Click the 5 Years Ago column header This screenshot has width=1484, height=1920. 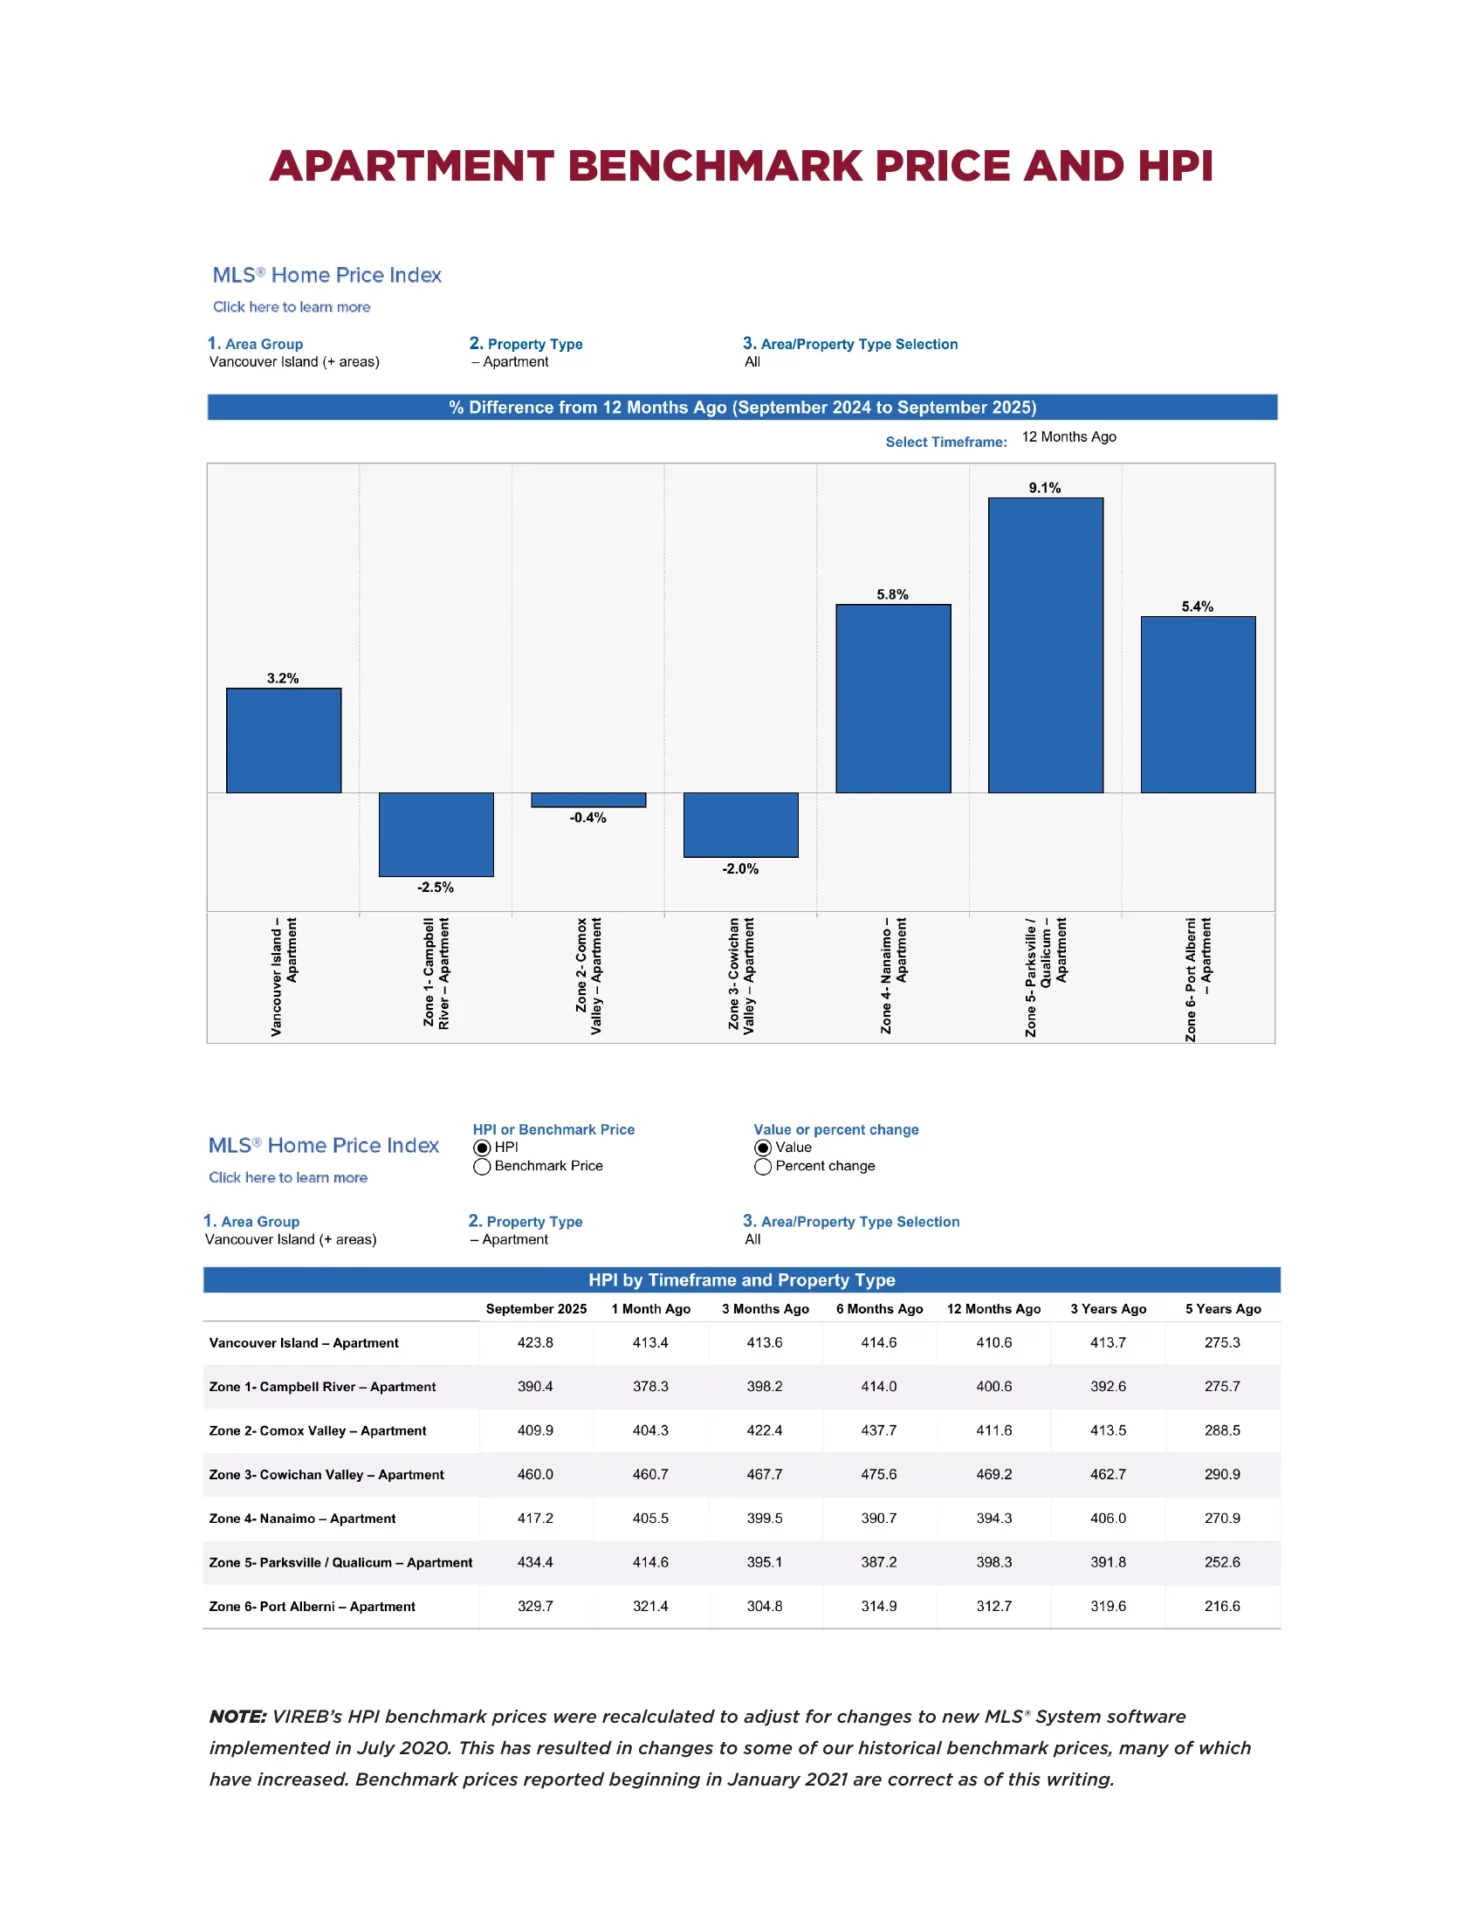point(1222,1308)
